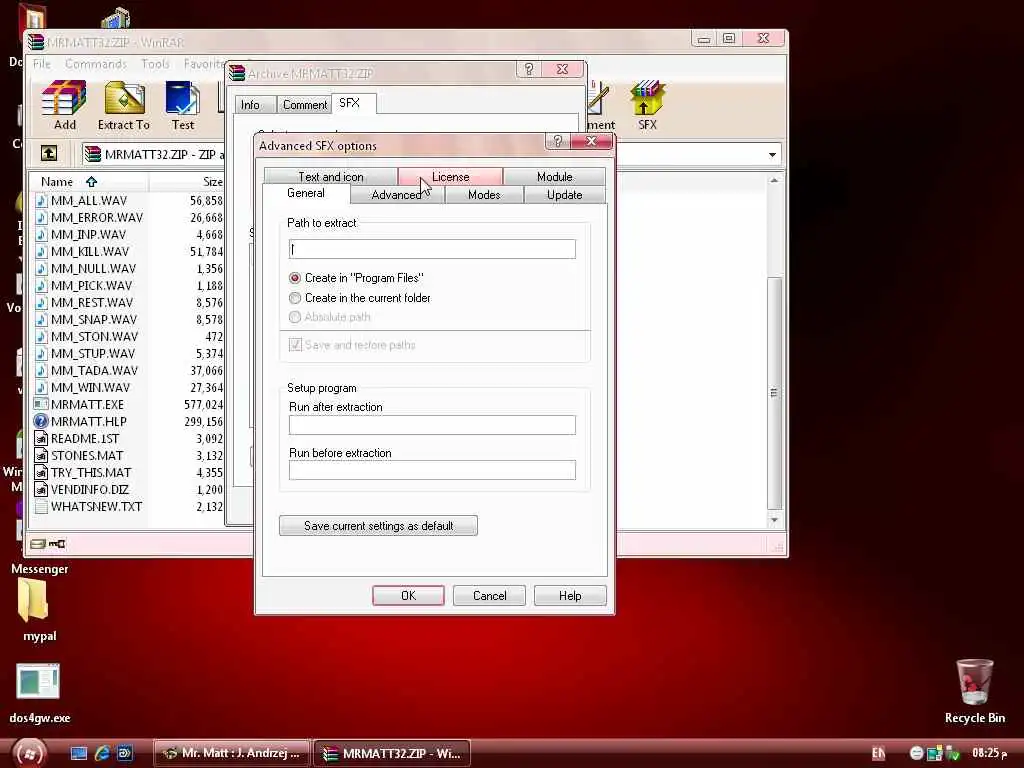Switch to the Text and icon tab

[x=330, y=177]
